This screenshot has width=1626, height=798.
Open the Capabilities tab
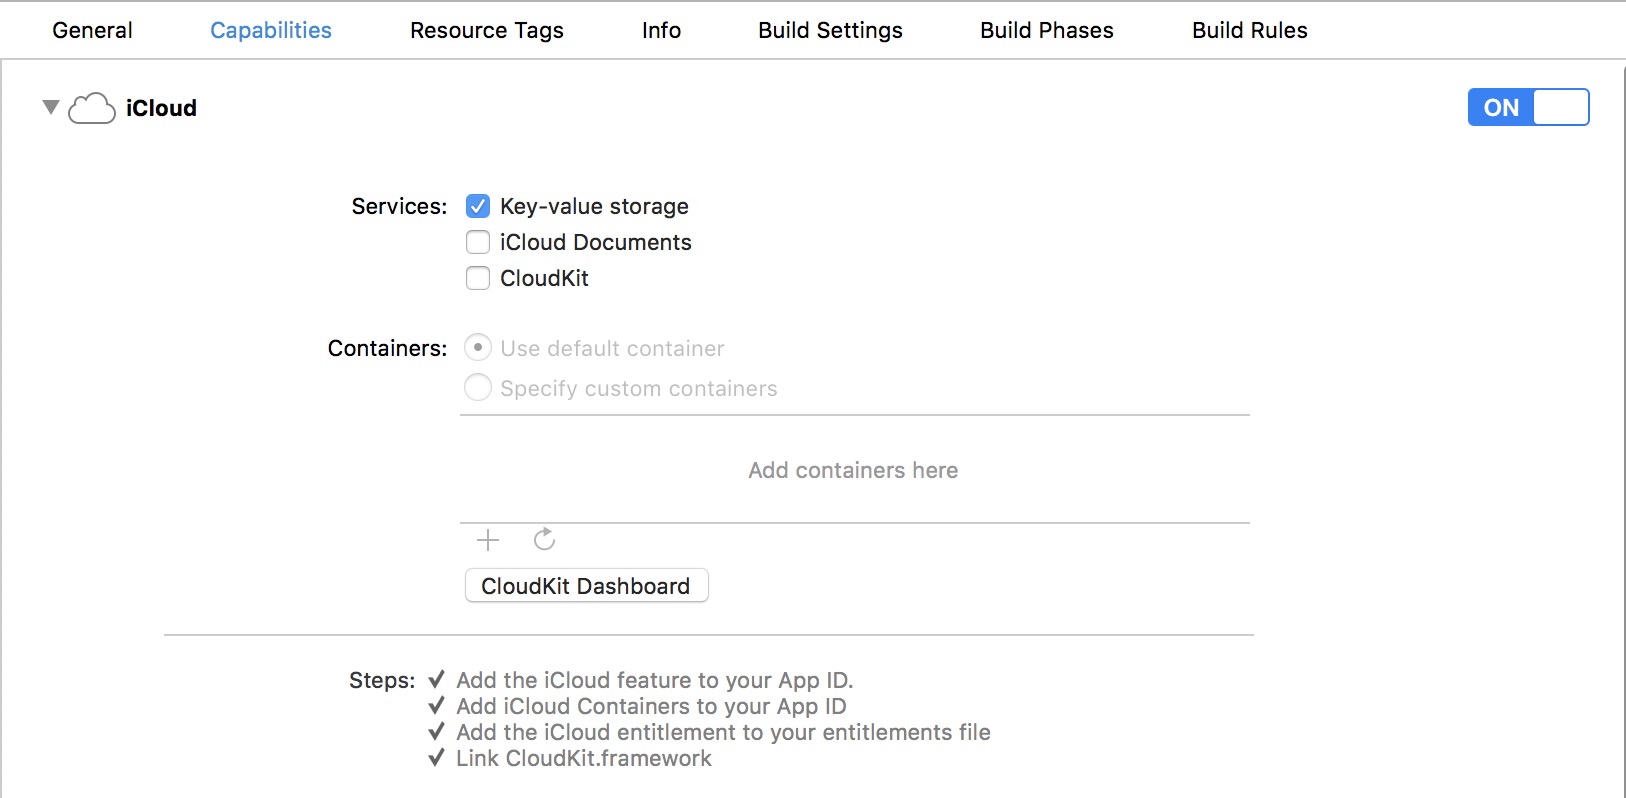(x=271, y=30)
